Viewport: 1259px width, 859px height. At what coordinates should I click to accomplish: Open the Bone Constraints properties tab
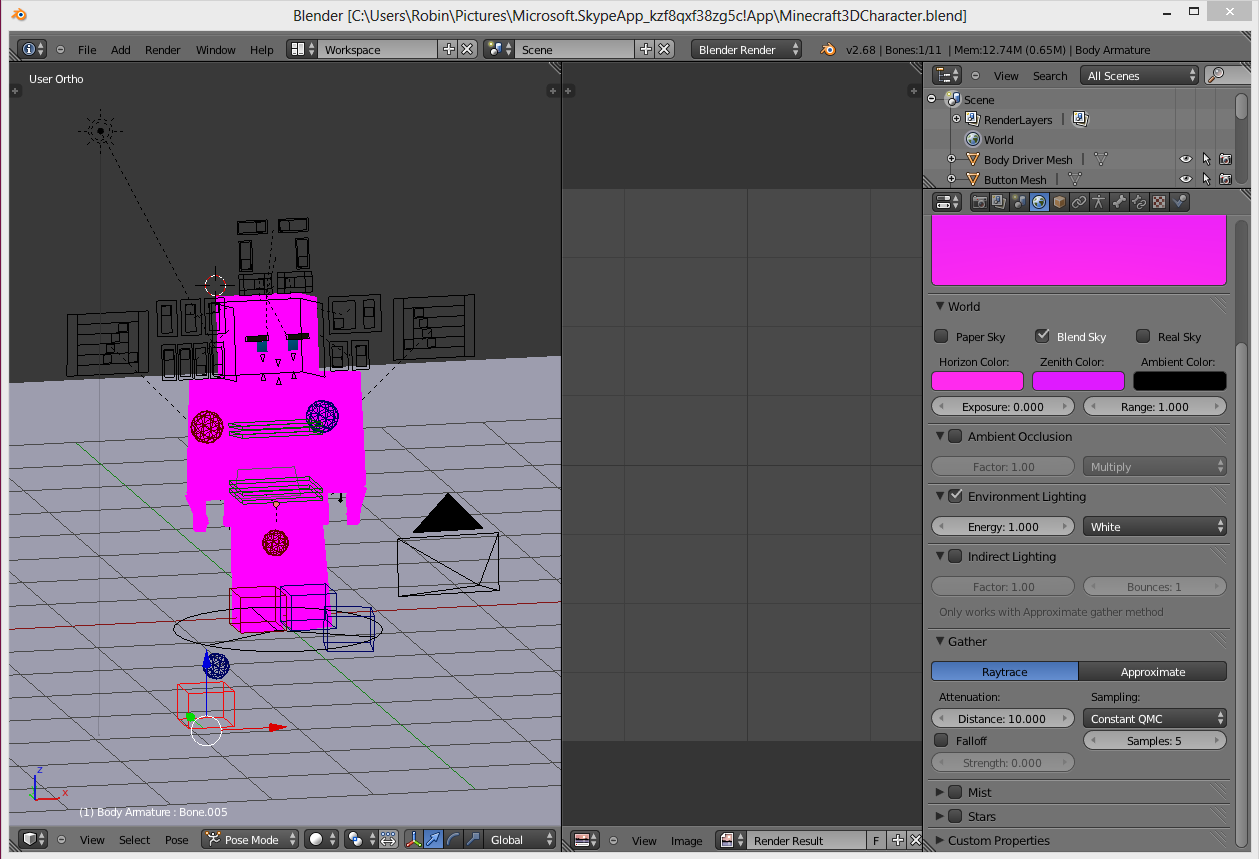click(x=1139, y=202)
